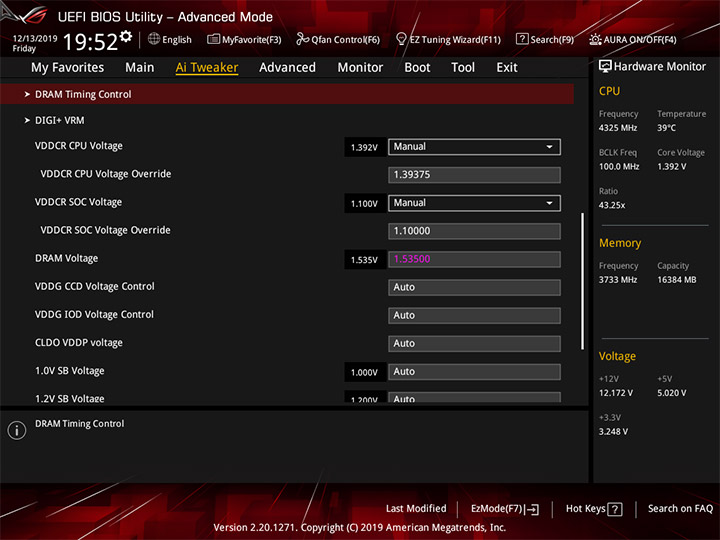Image resolution: width=720 pixels, height=540 pixels.
Task: Click the CLDO VDDP voltage Auto field
Action: click(474, 343)
